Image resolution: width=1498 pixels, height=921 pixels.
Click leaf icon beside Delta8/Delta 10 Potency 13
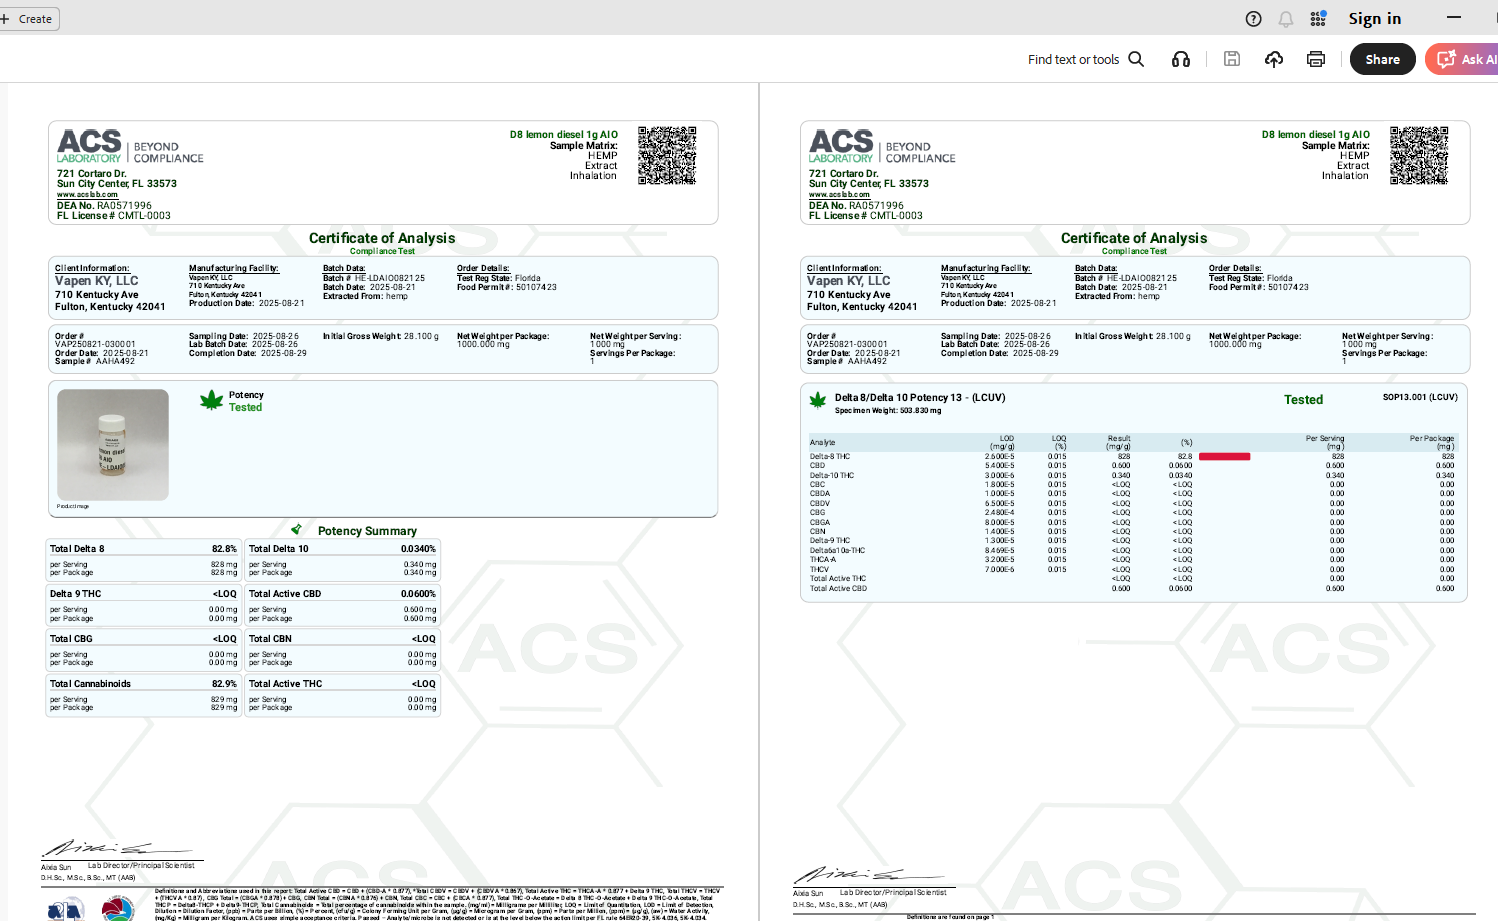tap(818, 400)
